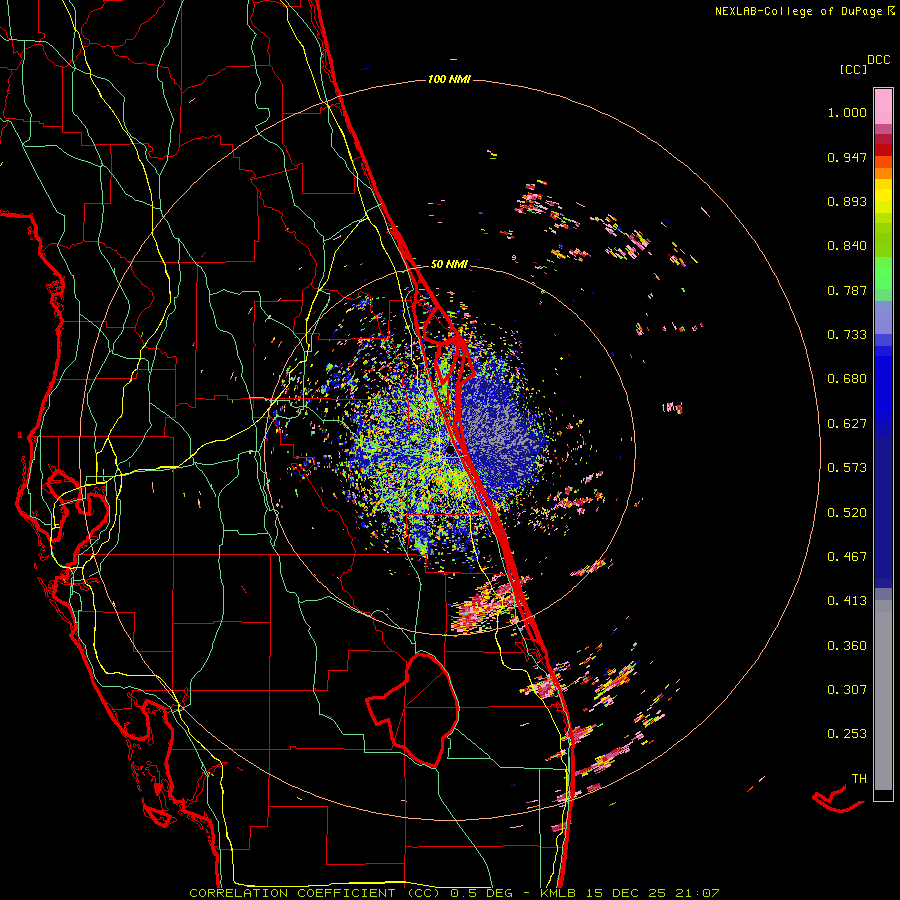Click the 15 DEC 25 date text
900x900 pixels.
(627, 893)
